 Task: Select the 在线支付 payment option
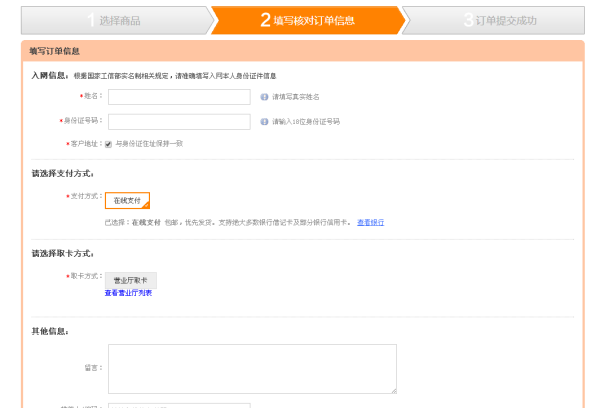pyautogui.click(x=127, y=200)
